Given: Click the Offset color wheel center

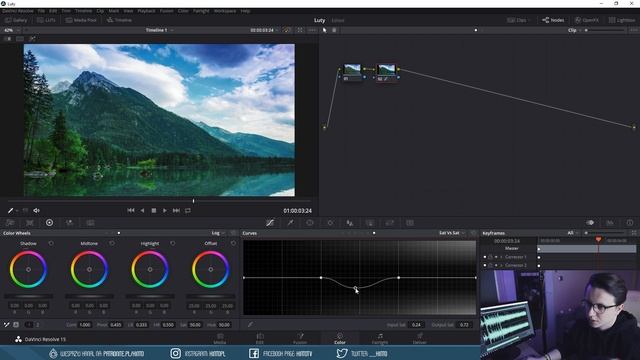Looking at the screenshot, I should tap(211, 269).
